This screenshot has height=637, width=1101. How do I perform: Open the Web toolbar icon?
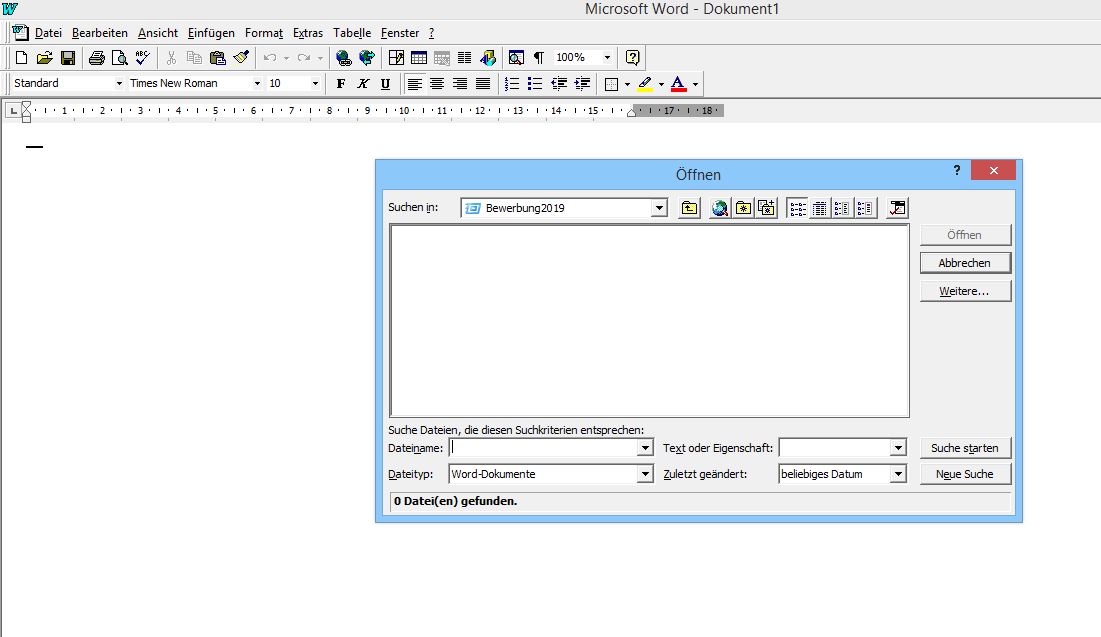pos(367,58)
